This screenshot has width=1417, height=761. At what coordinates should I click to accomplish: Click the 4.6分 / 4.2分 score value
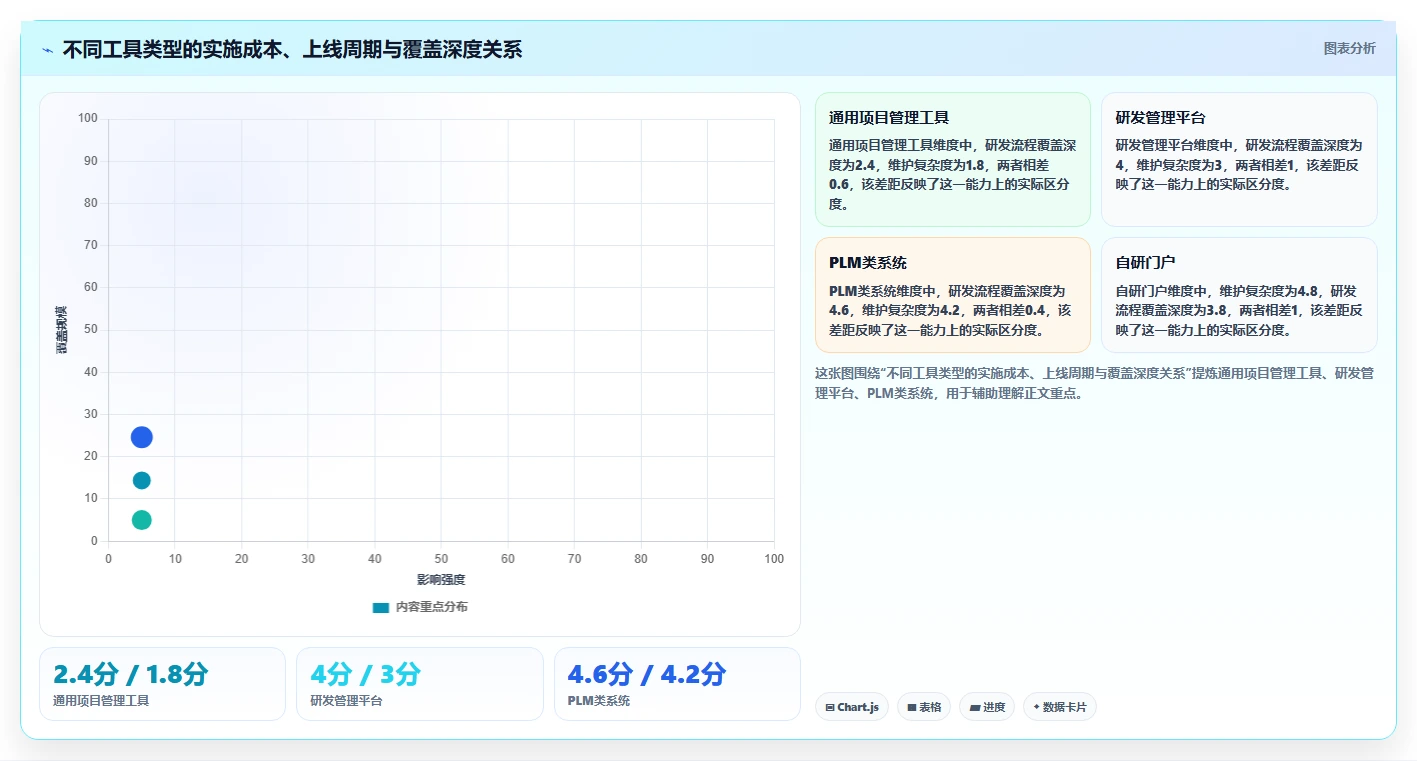coord(646,674)
